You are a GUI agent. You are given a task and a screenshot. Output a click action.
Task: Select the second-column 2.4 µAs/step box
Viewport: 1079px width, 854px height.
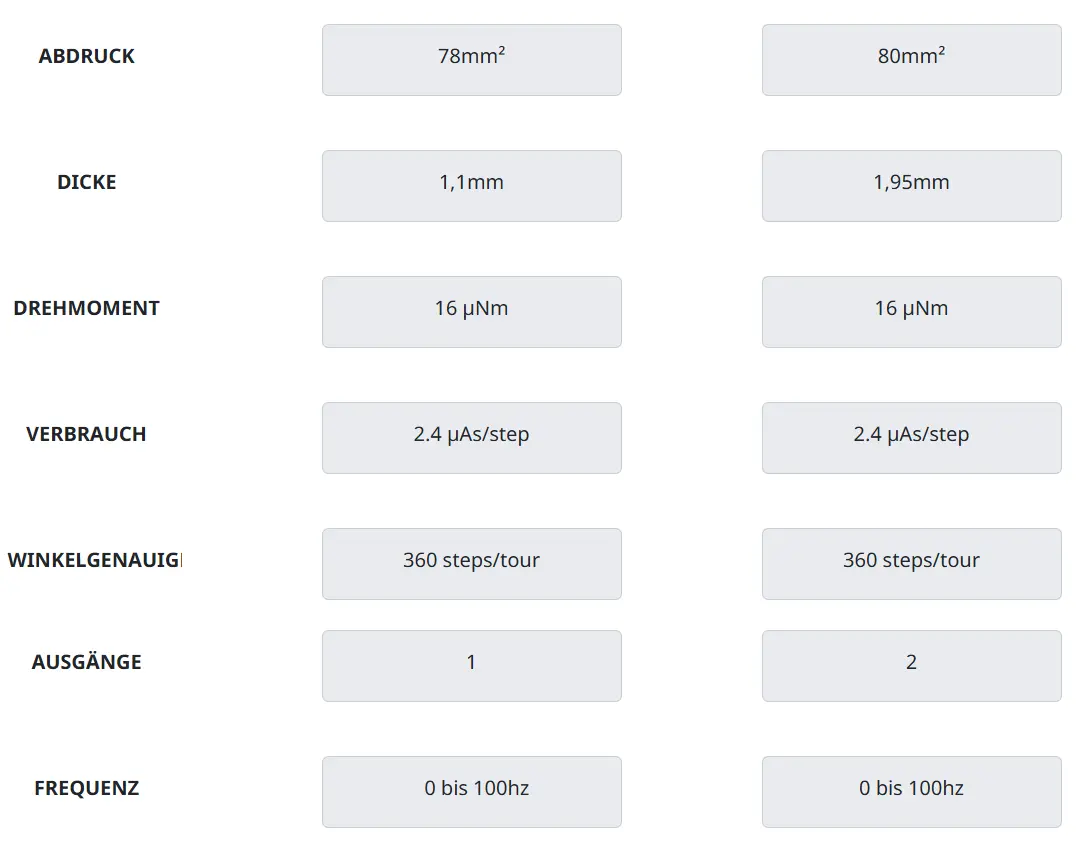[911, 438]
